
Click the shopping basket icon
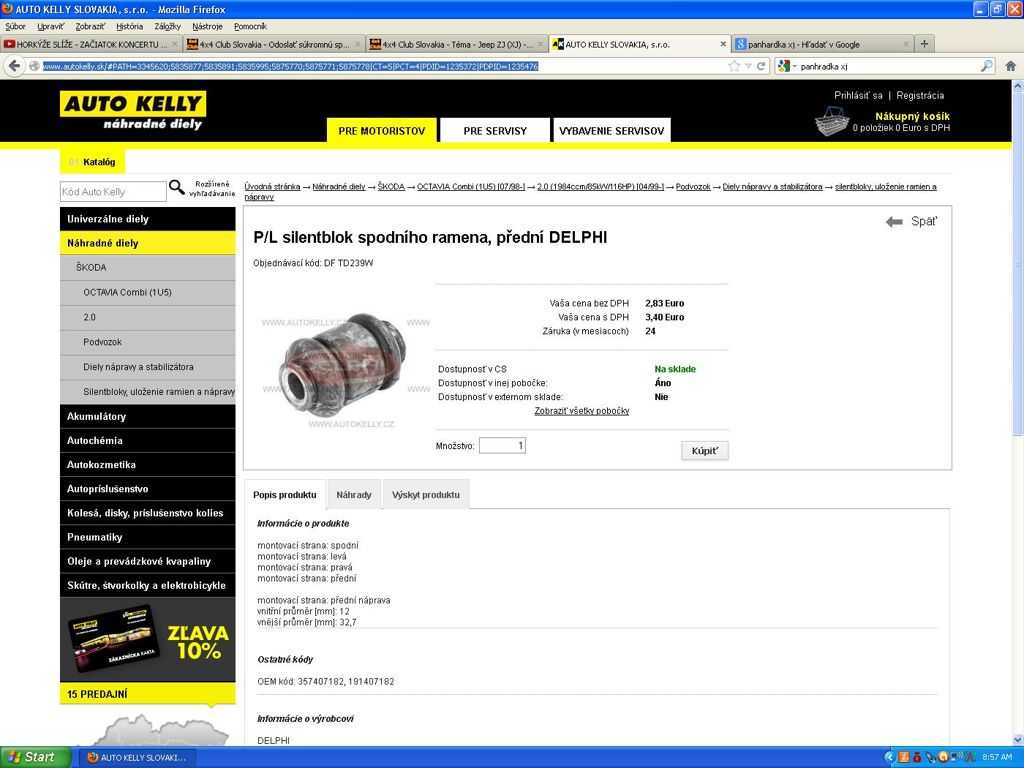click(x=831, y=121)
